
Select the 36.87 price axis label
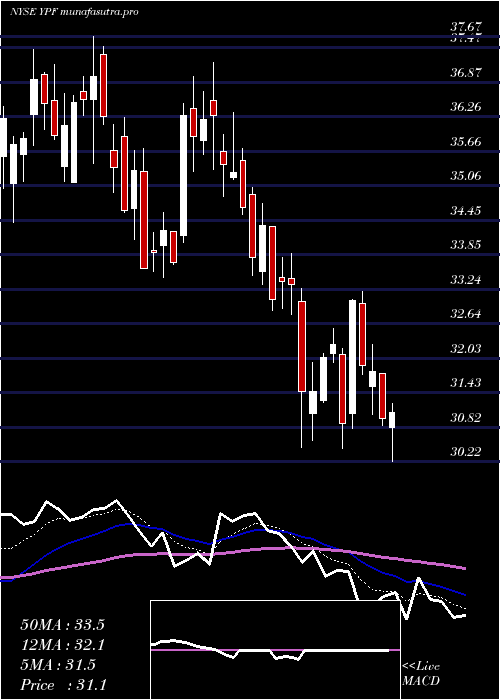pyautogui.click(x=467, y=72)
